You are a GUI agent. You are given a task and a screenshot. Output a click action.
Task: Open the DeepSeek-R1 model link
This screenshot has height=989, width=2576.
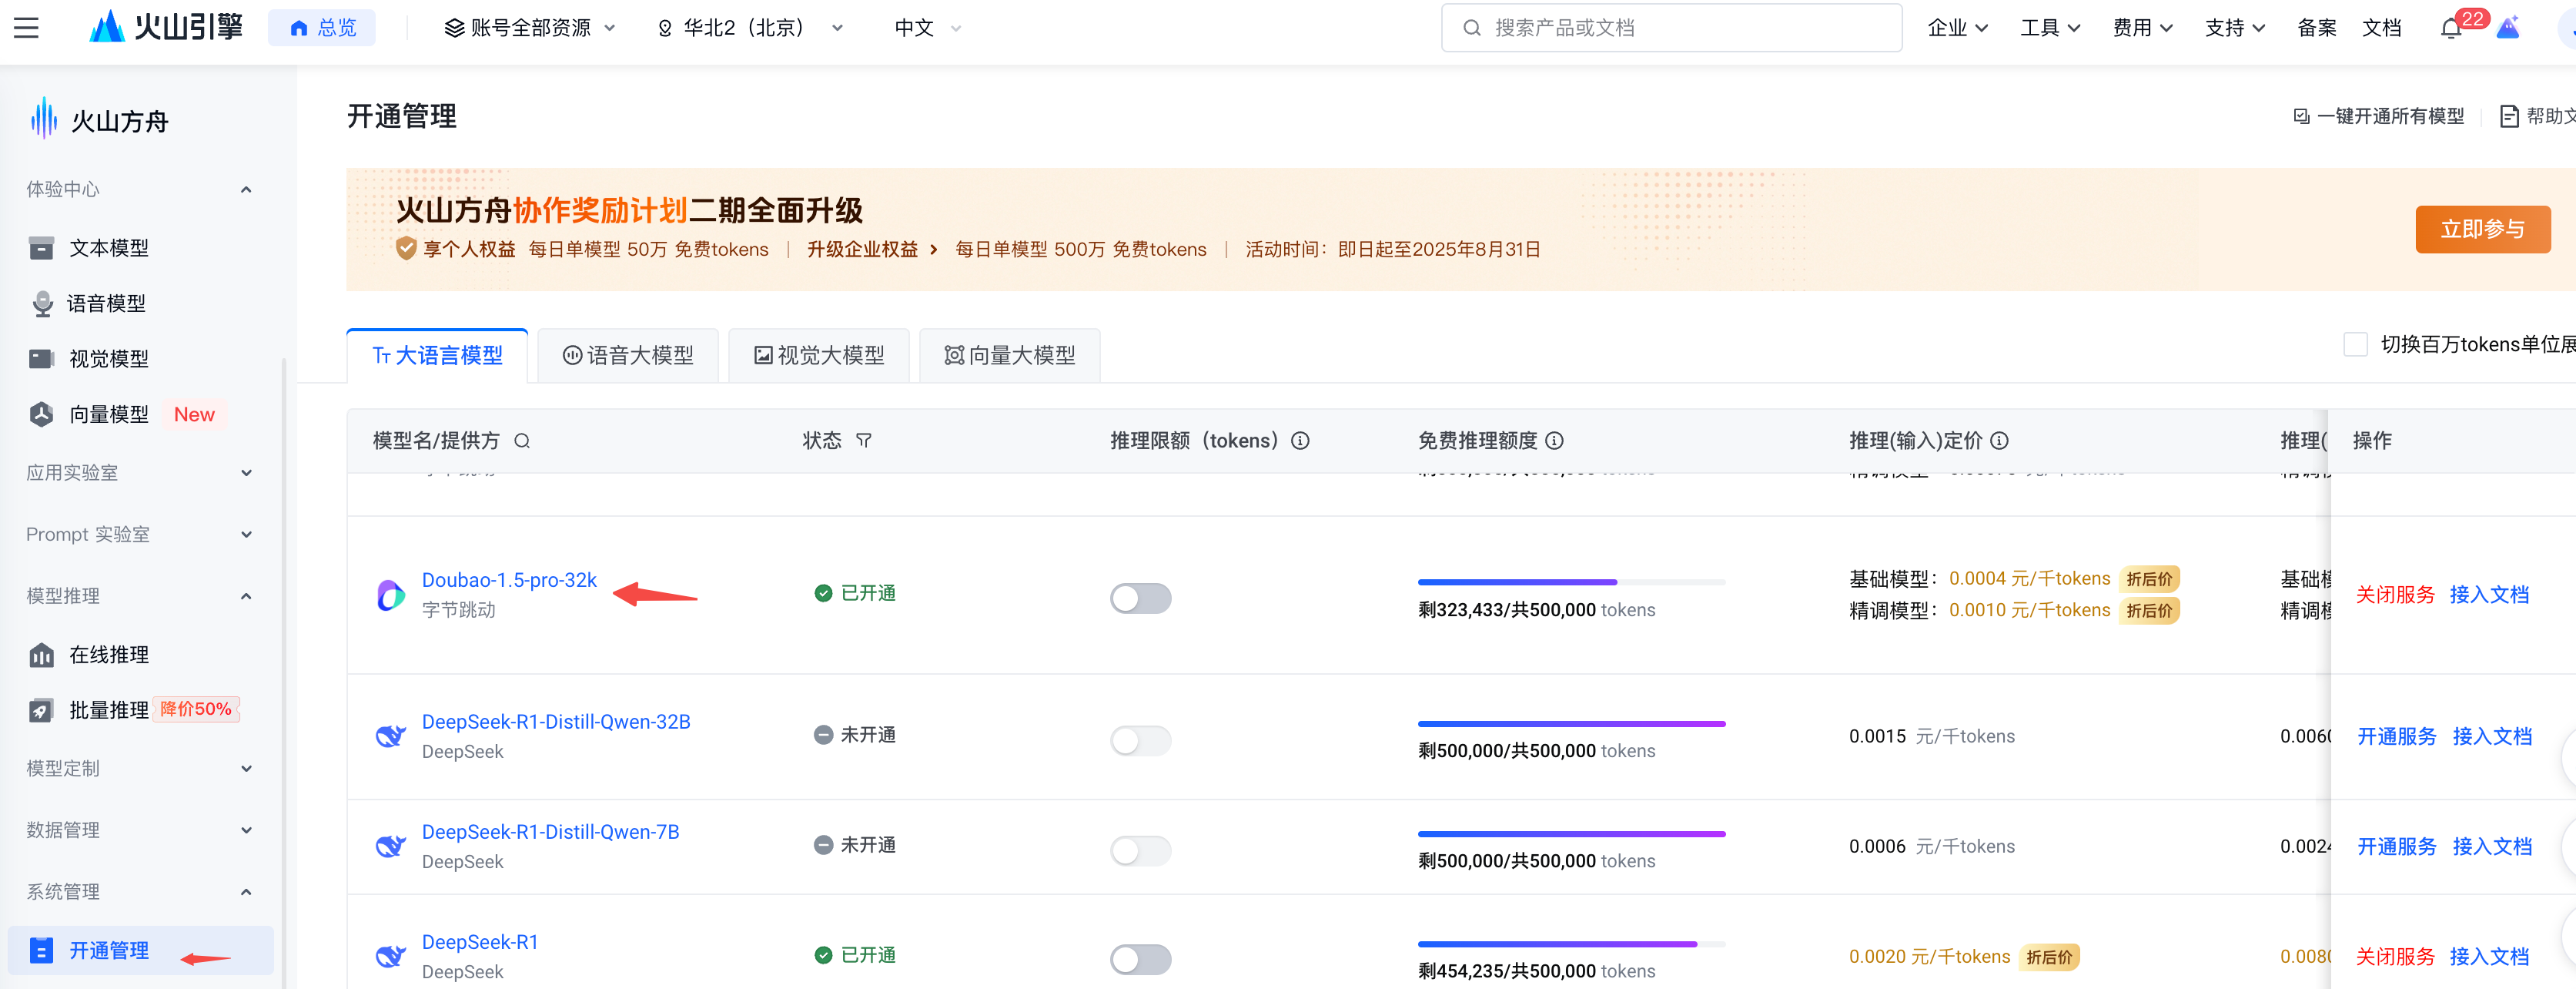[480, 942]
